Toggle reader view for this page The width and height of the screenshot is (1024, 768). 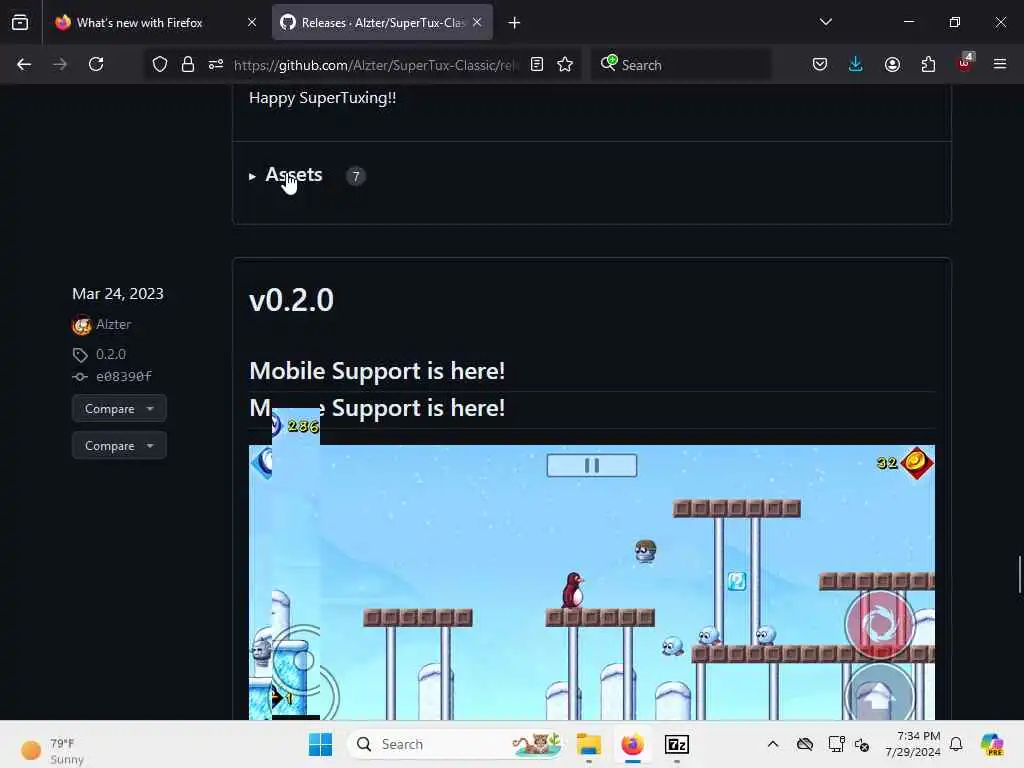click(x=537, y=65)
